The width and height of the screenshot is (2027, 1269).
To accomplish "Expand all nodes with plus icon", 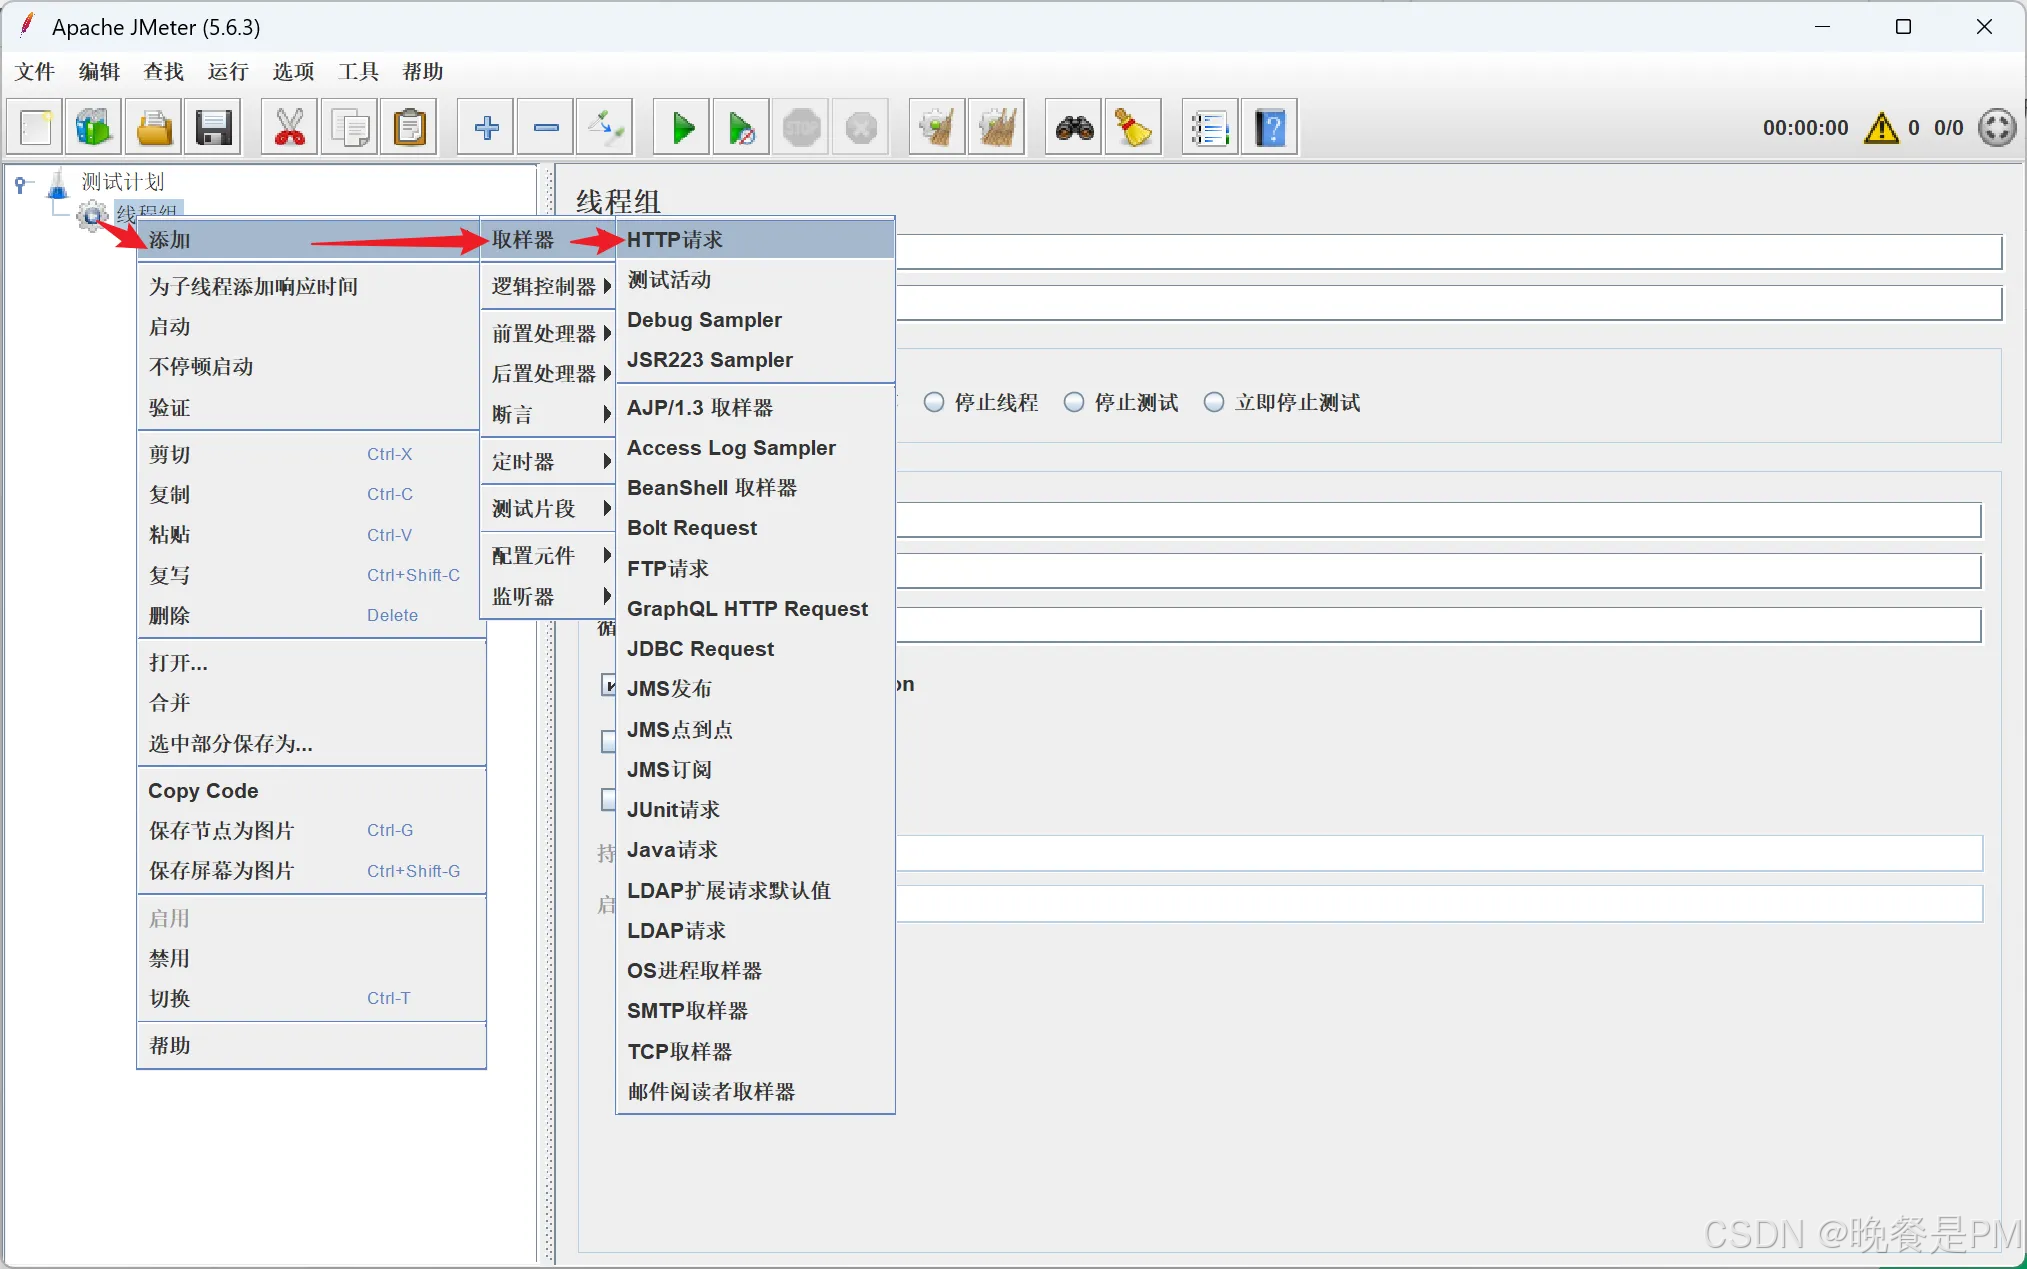I will click(x=486, y=127).
